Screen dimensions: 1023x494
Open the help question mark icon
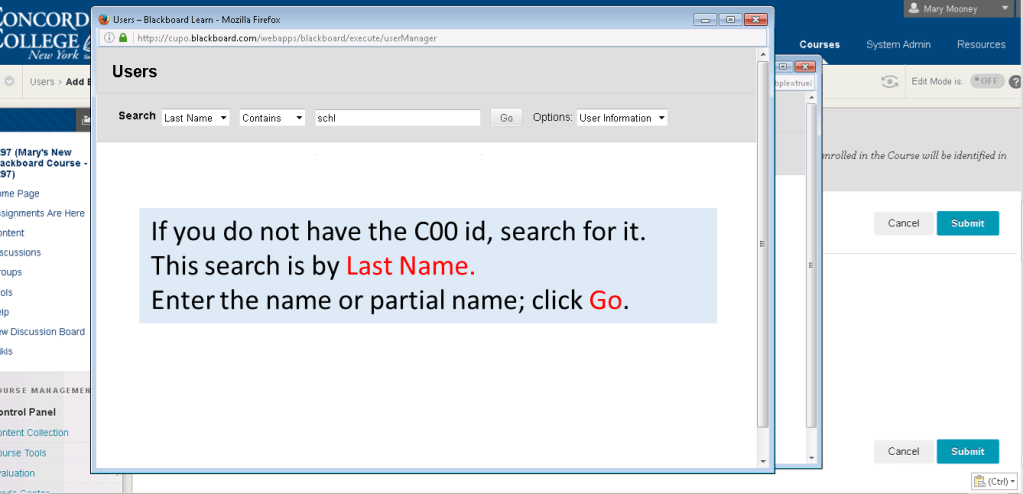point(1015,82)
